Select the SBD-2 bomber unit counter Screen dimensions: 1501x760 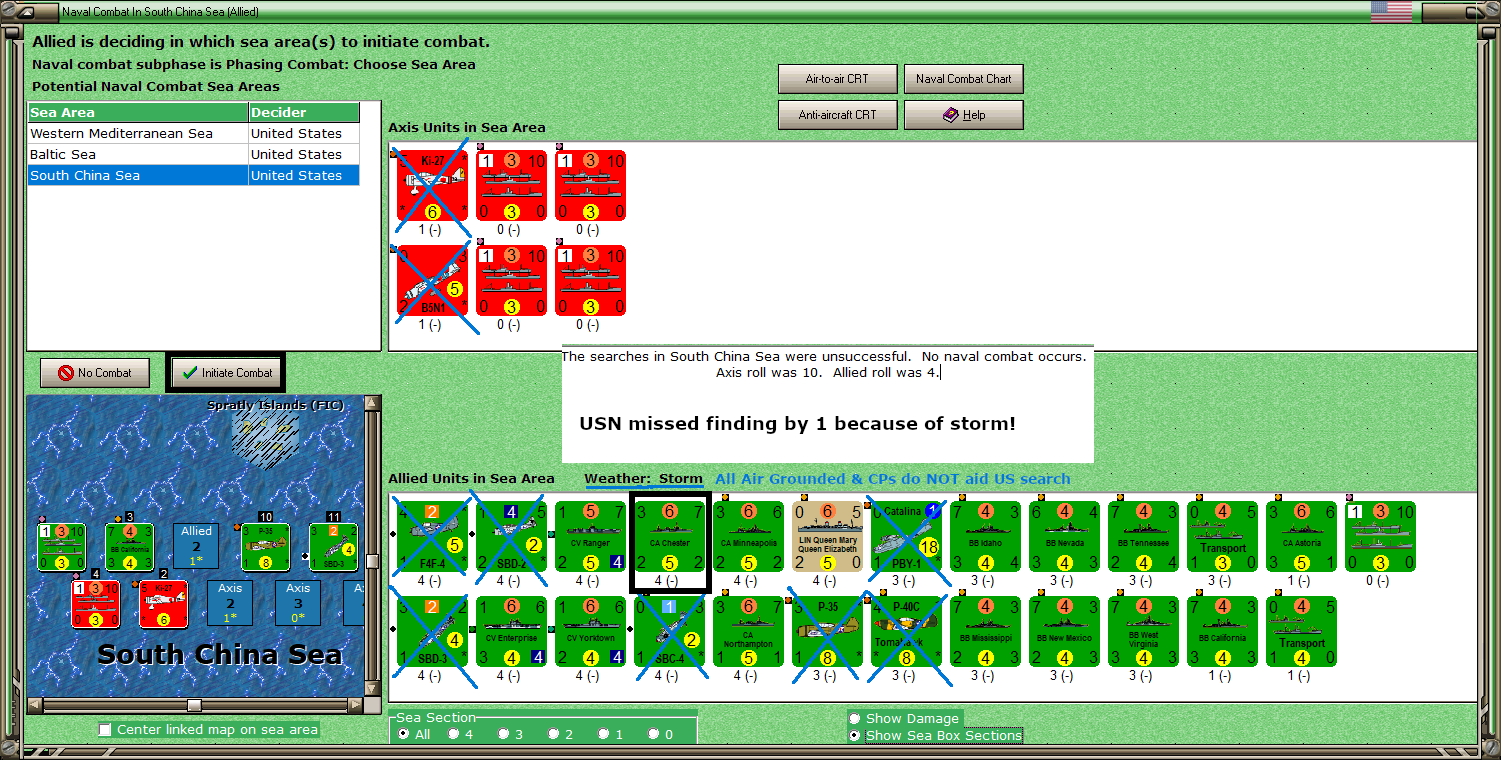tap(511, 536)
